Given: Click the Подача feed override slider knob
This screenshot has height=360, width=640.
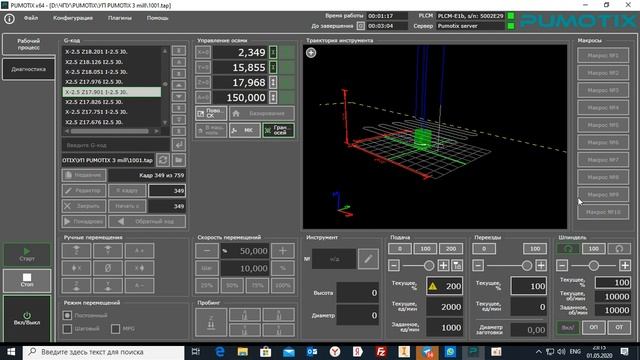Looking at the screenshot, I should (x=429, y=266).
